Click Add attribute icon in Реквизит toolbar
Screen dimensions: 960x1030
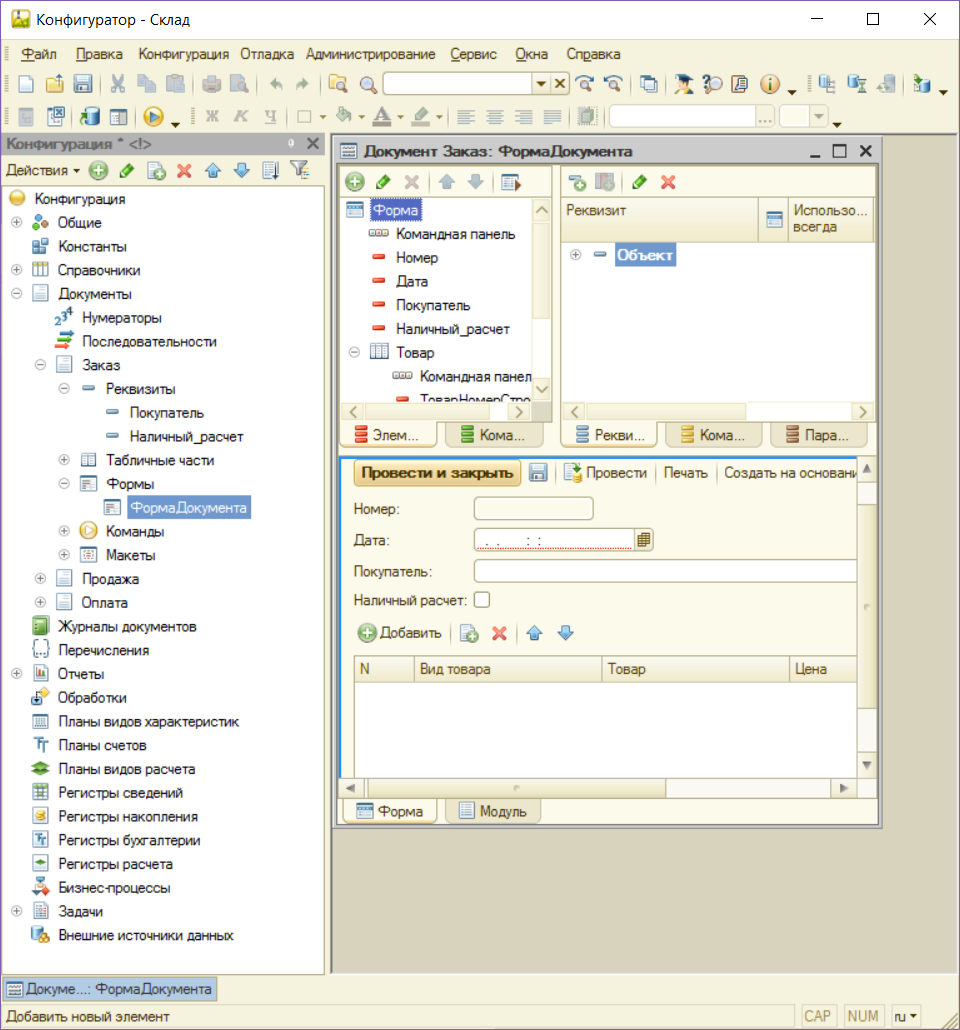[x=577, y=182]
